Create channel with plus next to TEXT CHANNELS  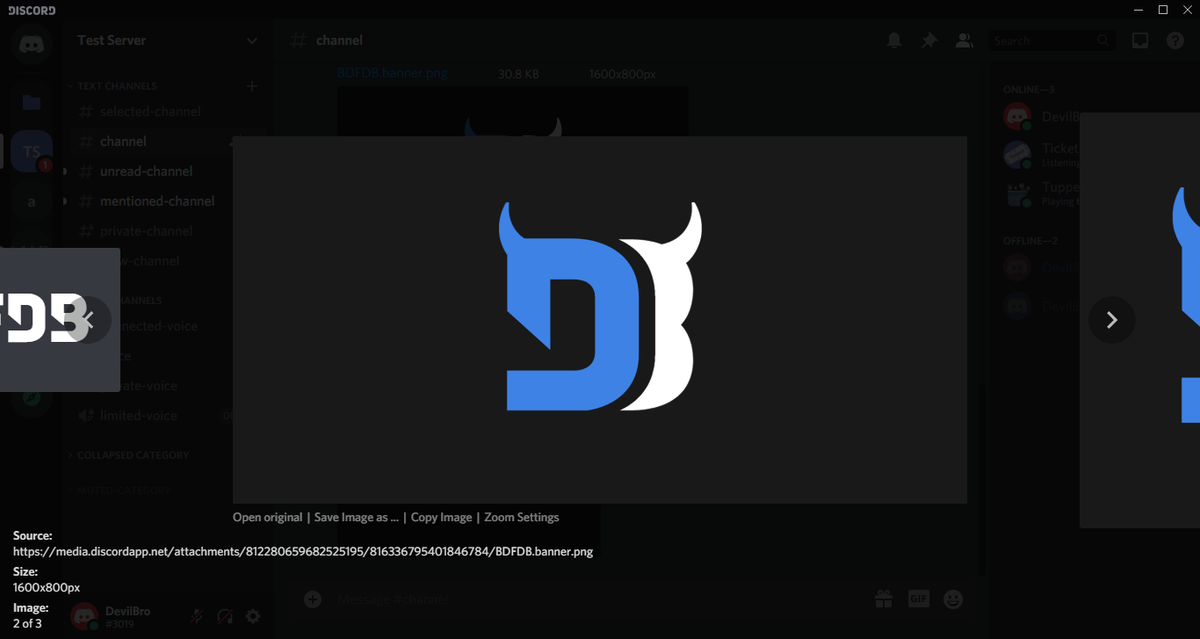point(252,86)
